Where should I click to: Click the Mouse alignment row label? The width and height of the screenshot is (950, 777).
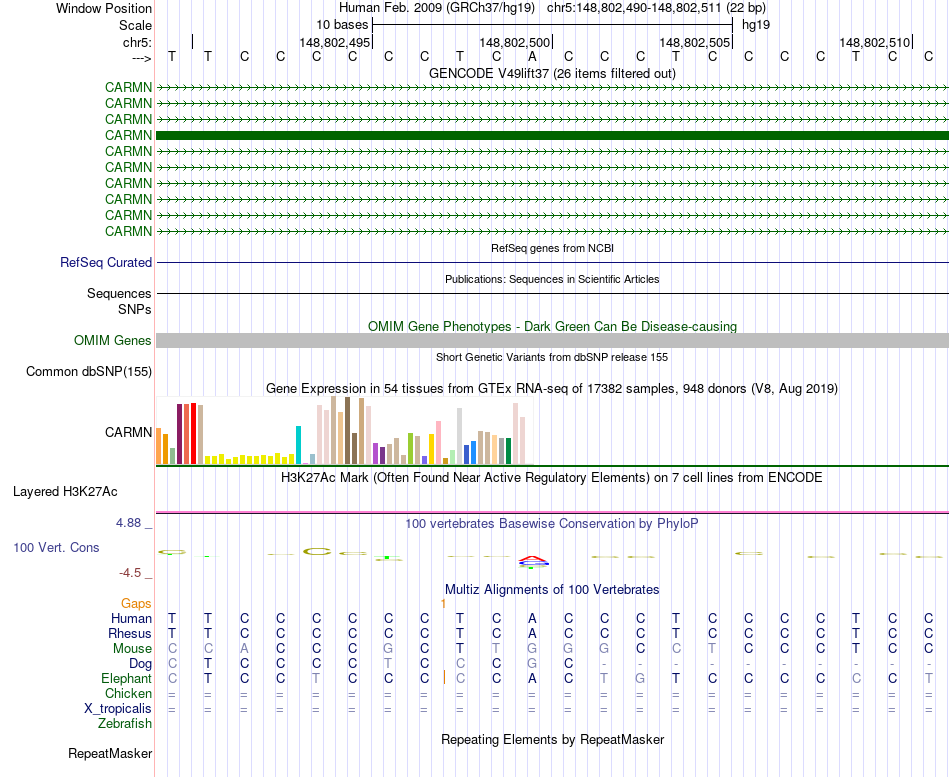point(132,649)
